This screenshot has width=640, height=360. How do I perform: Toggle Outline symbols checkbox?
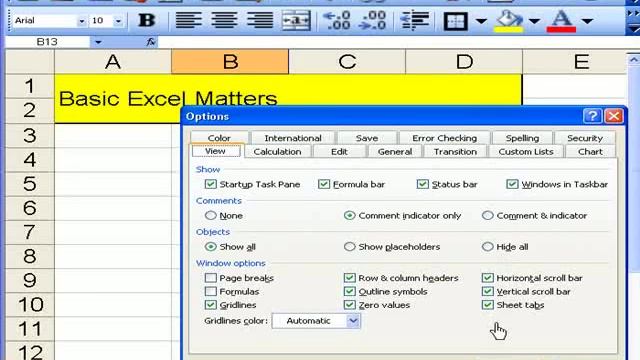pyautogui.click(x=349, y=291)
